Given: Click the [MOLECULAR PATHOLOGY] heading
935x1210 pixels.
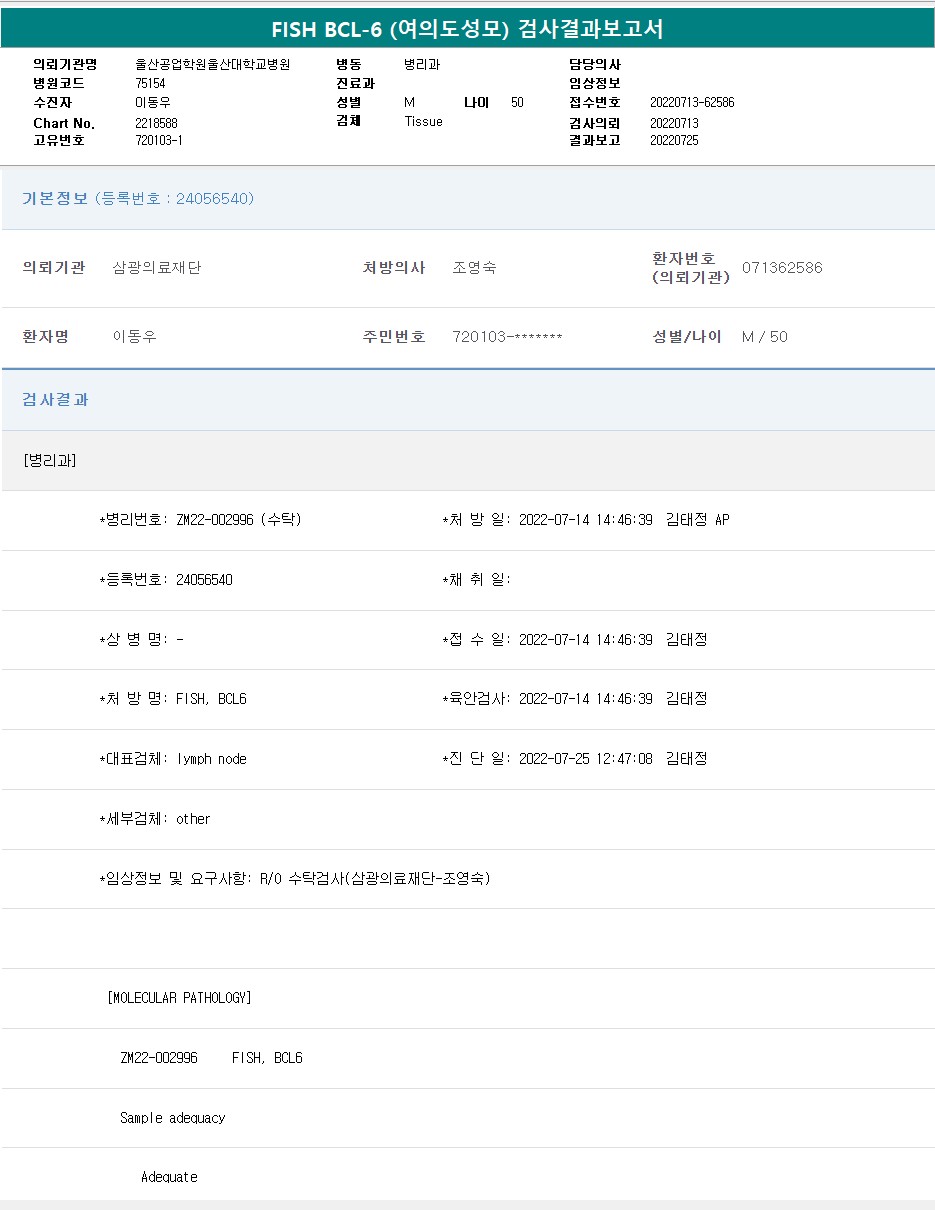Looking at the screenshot, I should coord(179,998).
